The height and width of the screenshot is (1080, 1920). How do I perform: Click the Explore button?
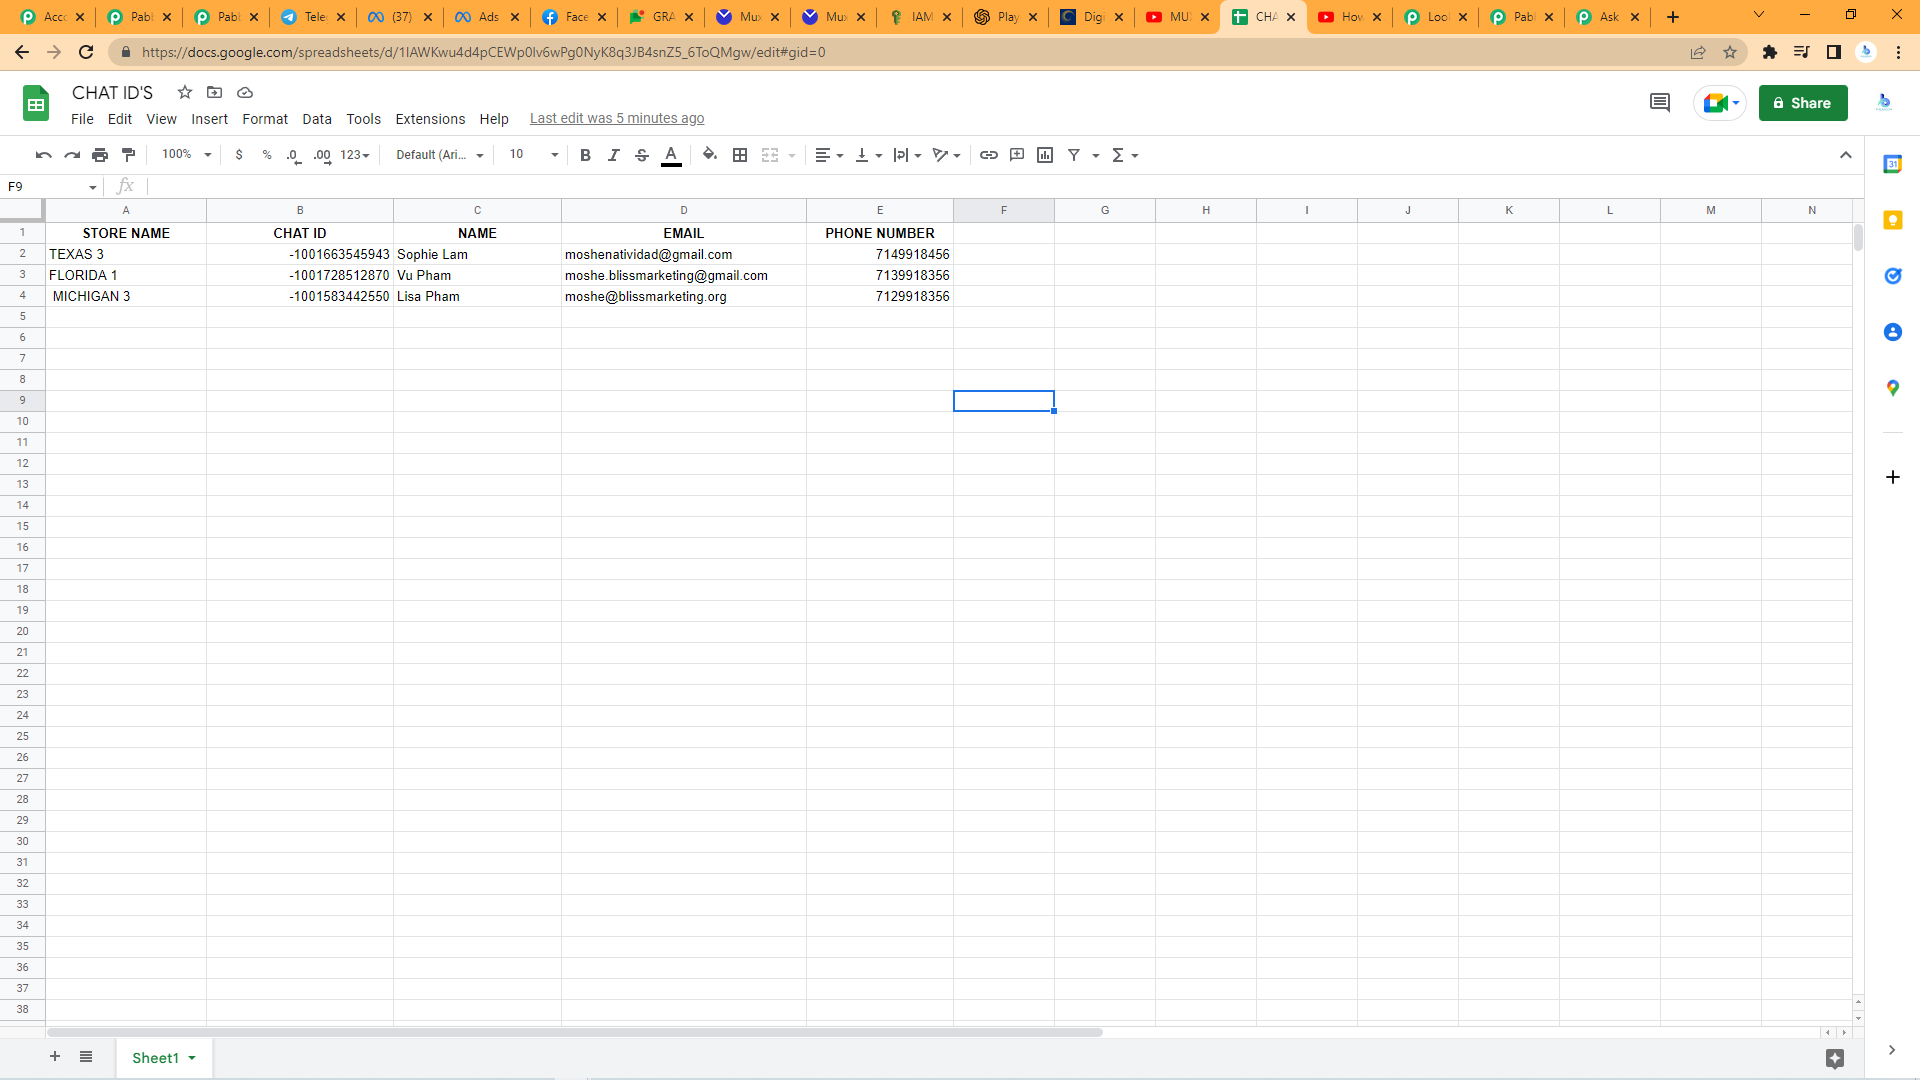(1835, 1058)
